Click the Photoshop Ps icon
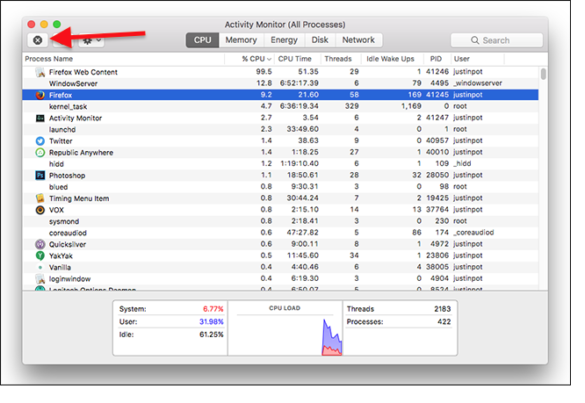The width and height of the screenshot is (585, 403). pyautogui.click(x=40, y=175)
